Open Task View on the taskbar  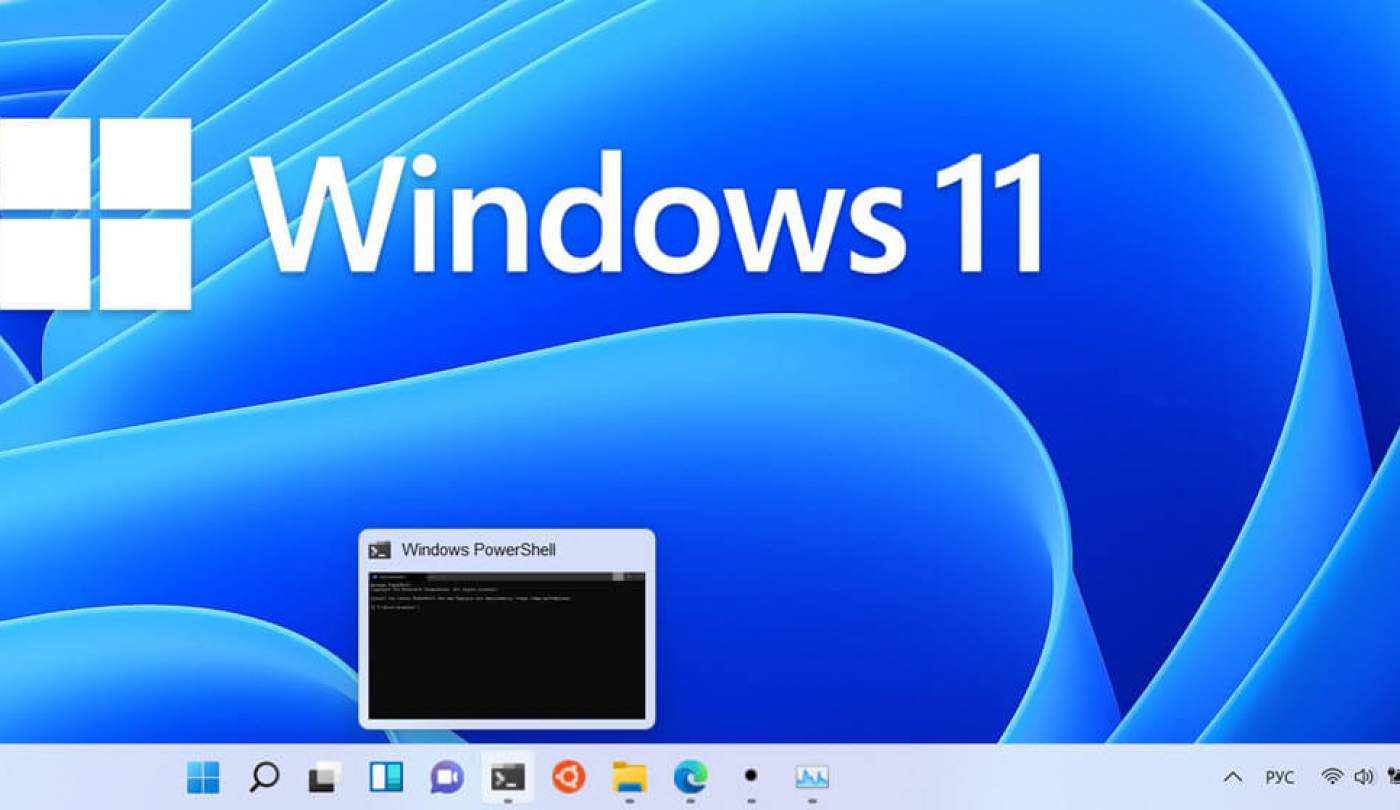click(324, 777)
